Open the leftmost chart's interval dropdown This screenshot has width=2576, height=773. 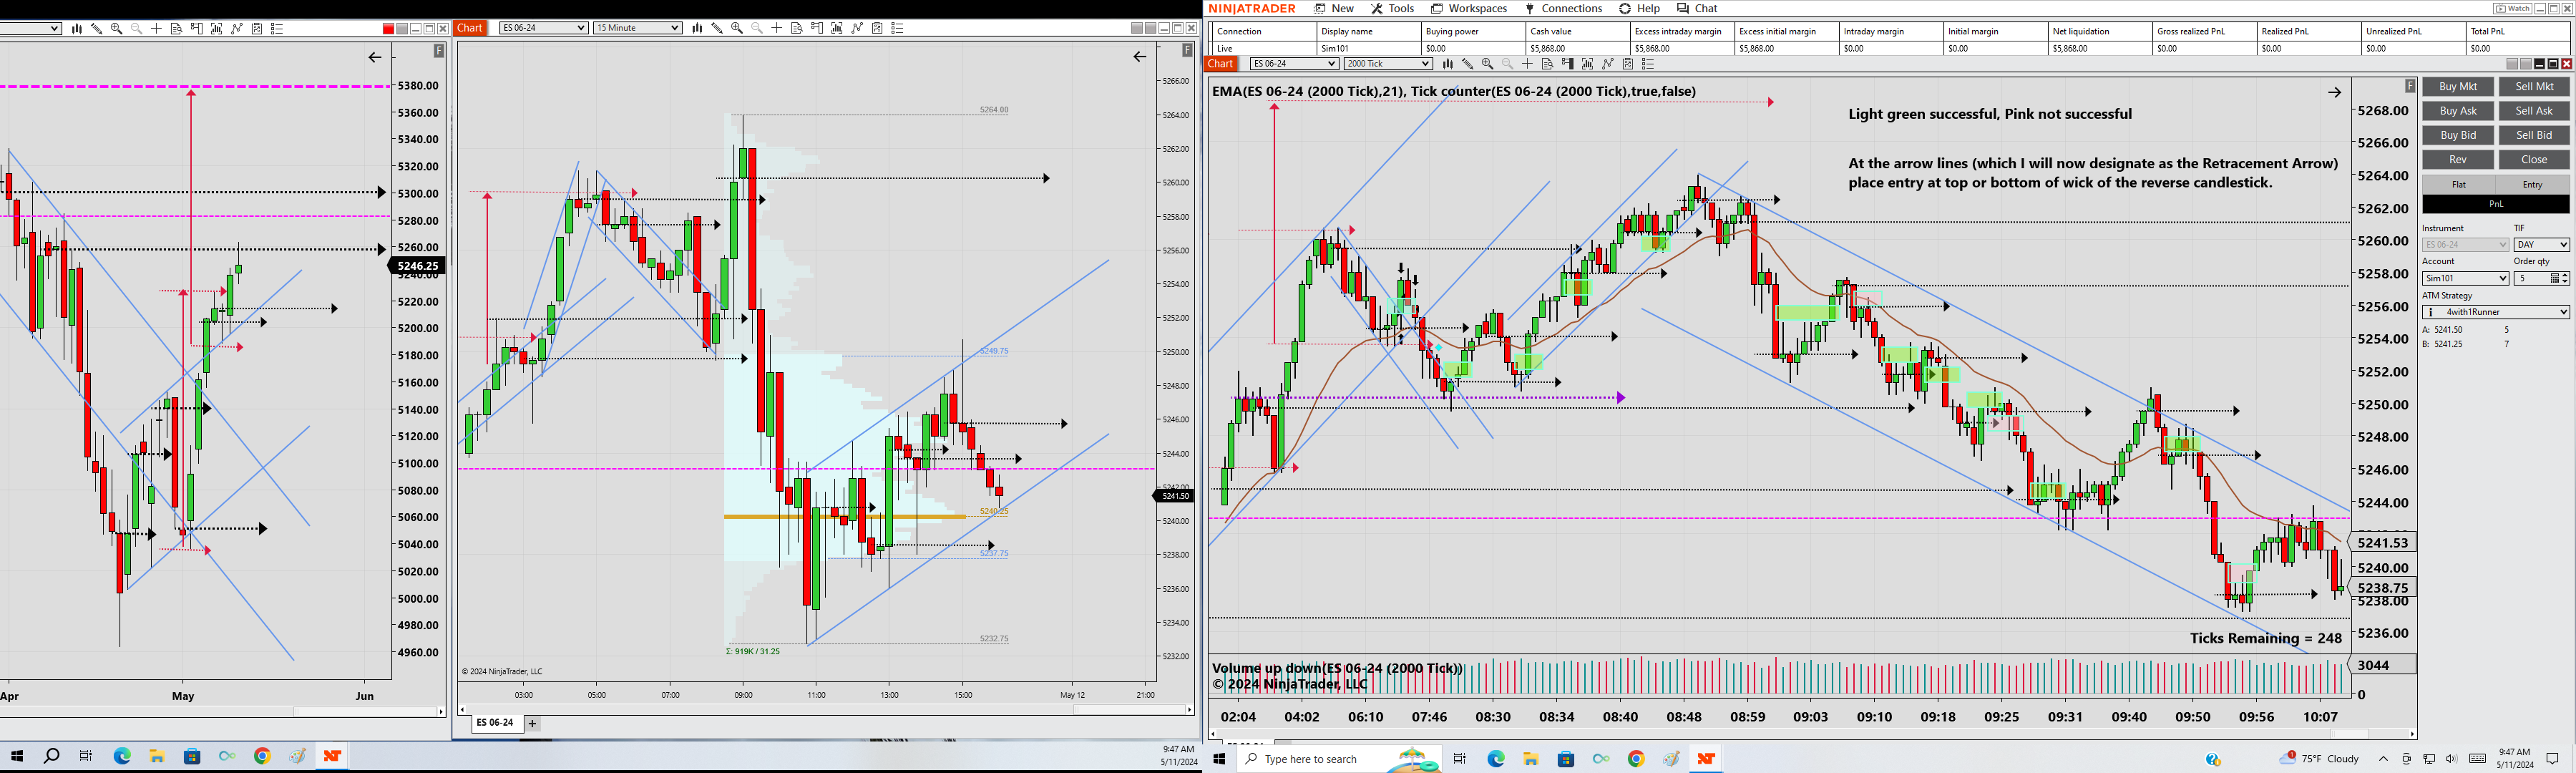click(x=30, y=29)
